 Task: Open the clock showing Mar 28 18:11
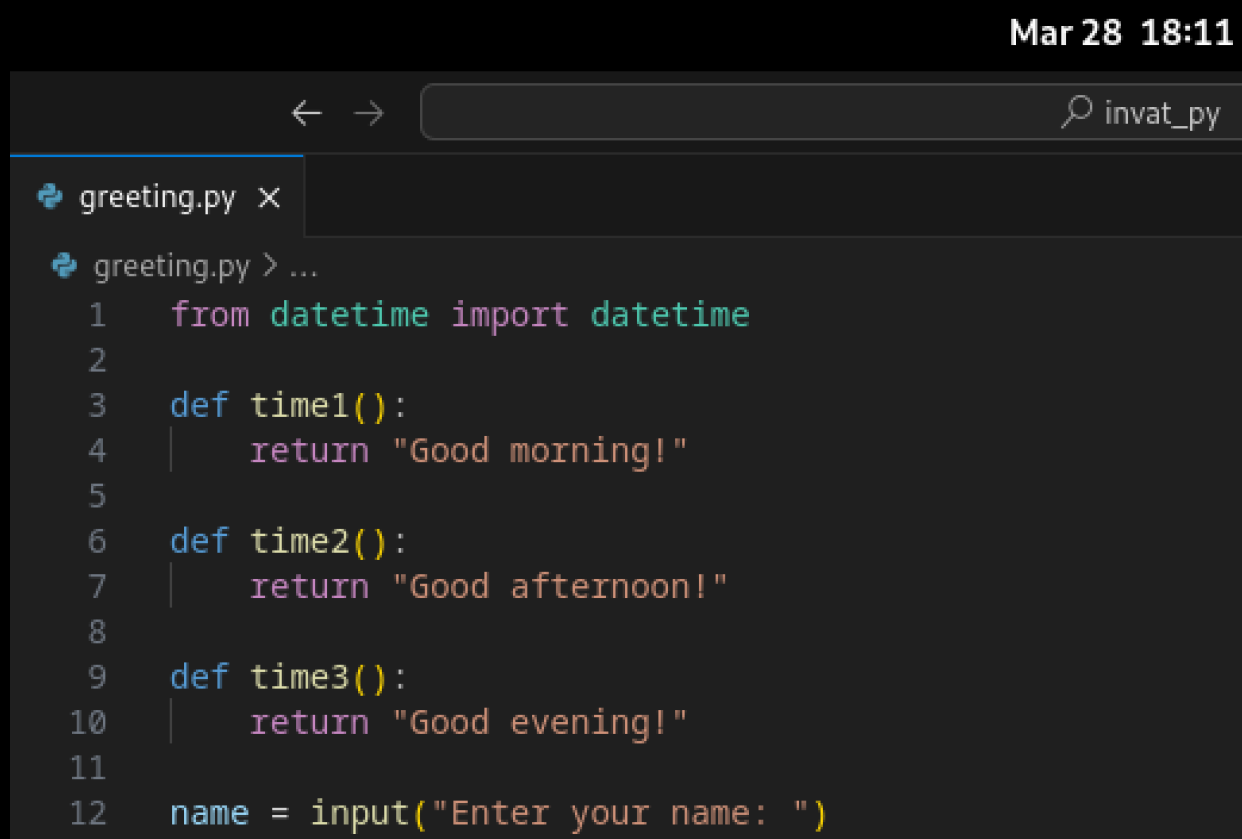(x=1121, y=33)
